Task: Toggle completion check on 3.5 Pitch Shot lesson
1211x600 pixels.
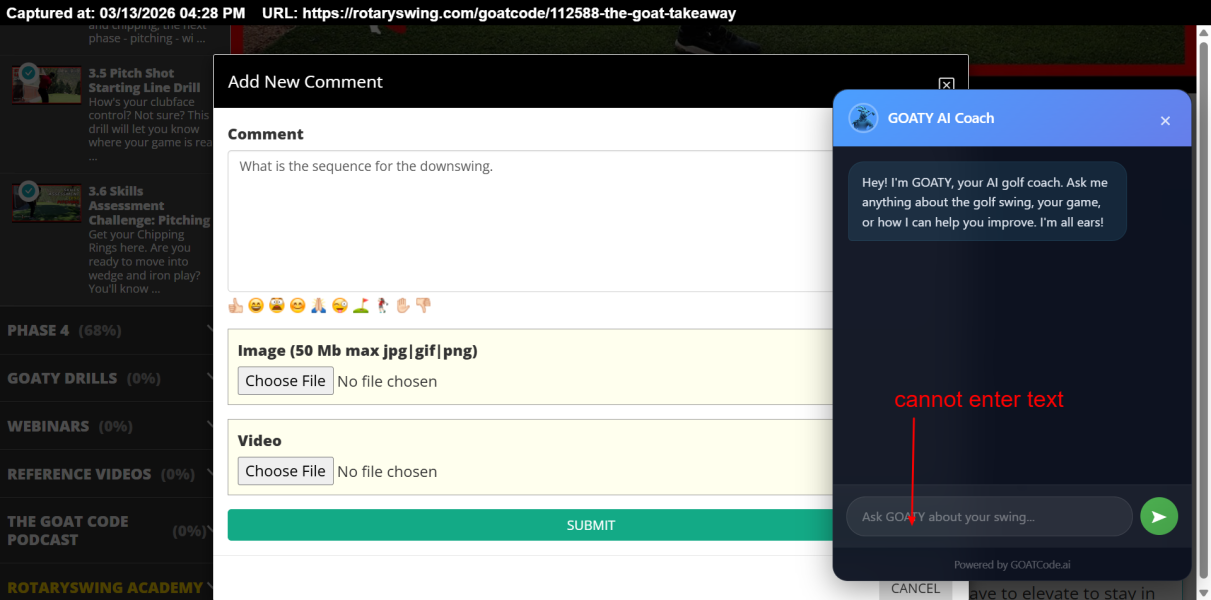Action: click(29, 73)
